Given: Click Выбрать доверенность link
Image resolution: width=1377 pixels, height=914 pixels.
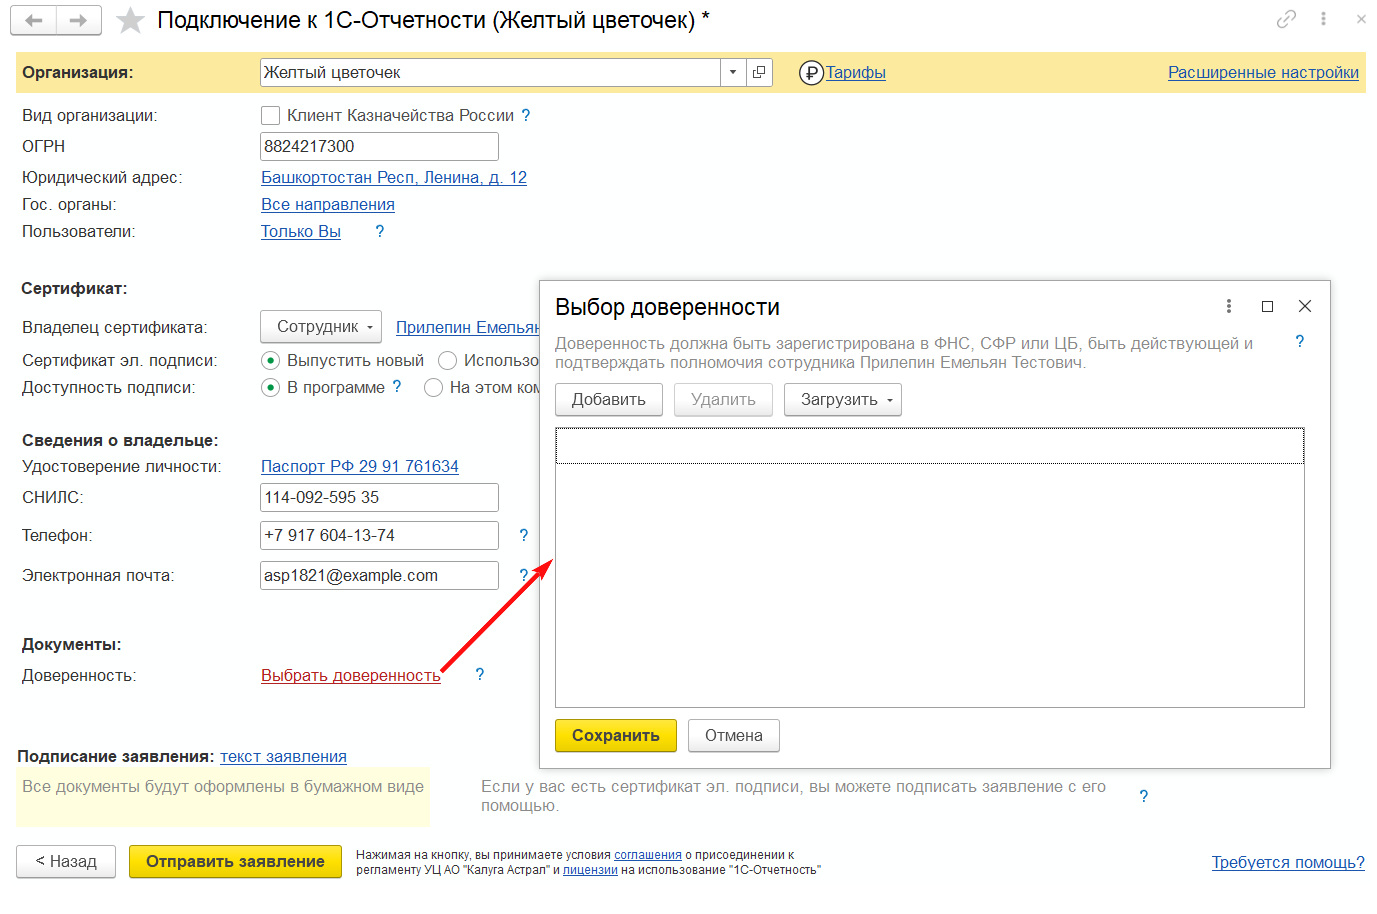Looking at the screenshot, I should point(351,676).
